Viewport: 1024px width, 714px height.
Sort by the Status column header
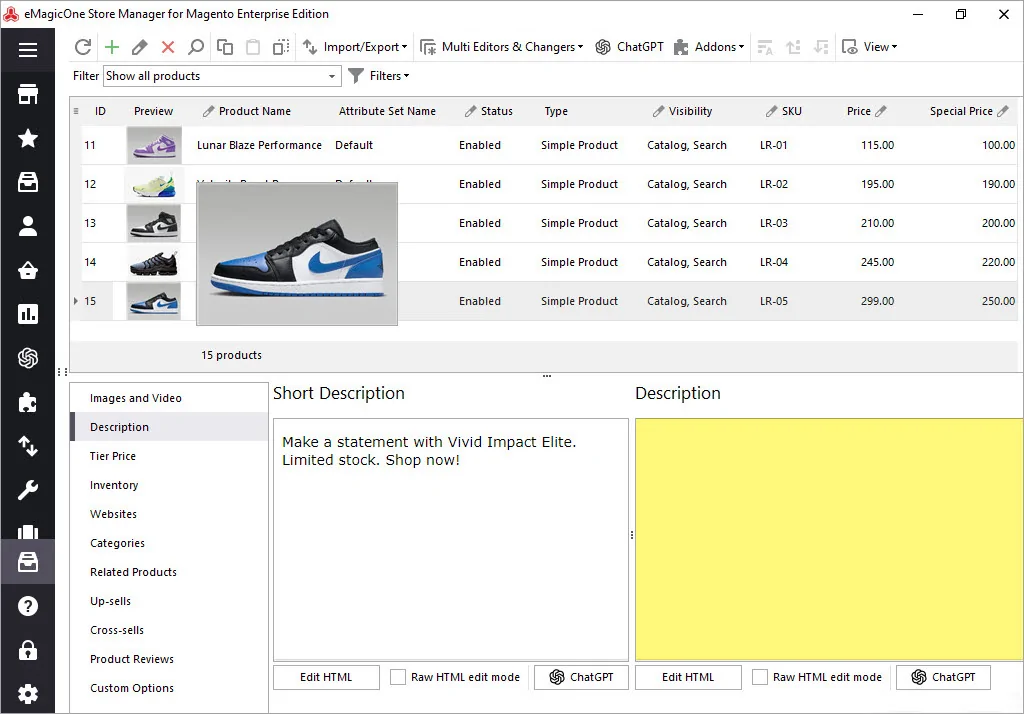(x=489, y=111)
